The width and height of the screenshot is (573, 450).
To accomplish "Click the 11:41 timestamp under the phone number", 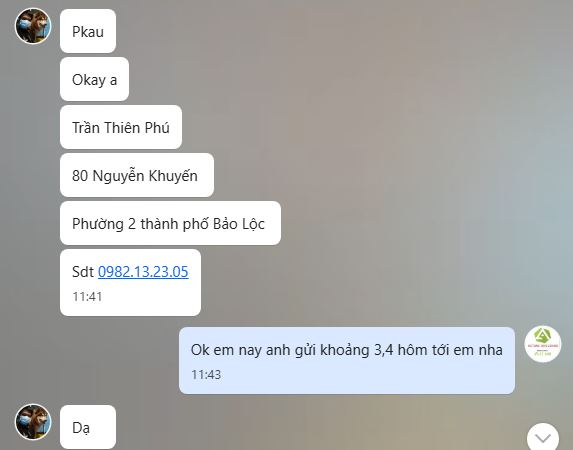I will (x=87, y=296).
